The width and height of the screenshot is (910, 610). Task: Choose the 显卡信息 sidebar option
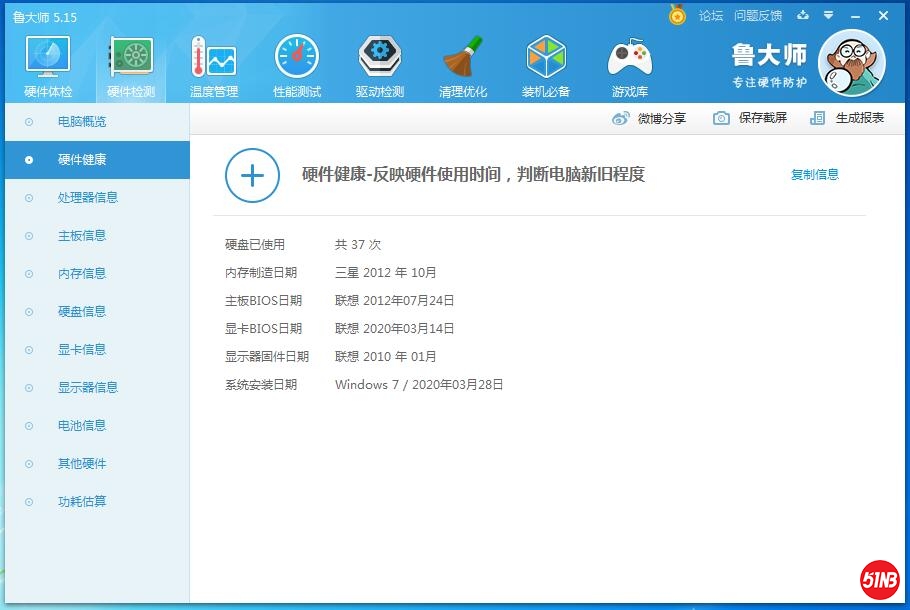pos(82,350)
